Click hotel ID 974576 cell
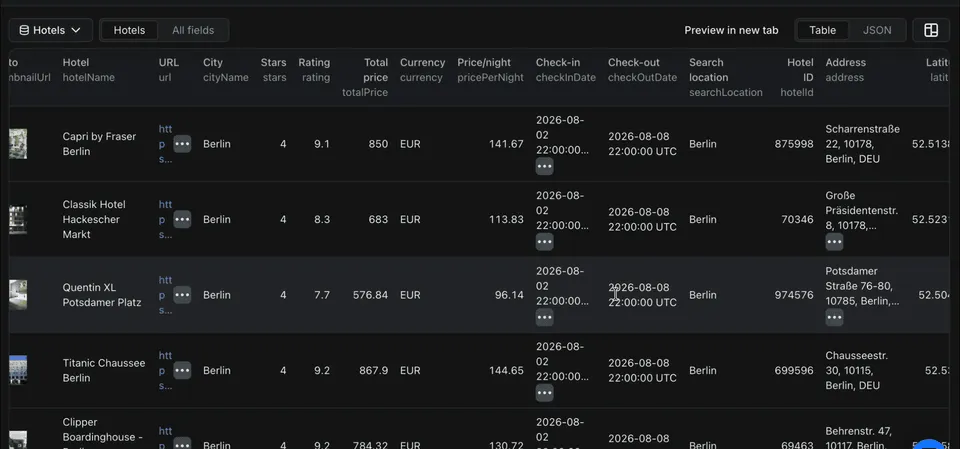Viewport: 960px width, 449px height. click(x=794, y=295)
